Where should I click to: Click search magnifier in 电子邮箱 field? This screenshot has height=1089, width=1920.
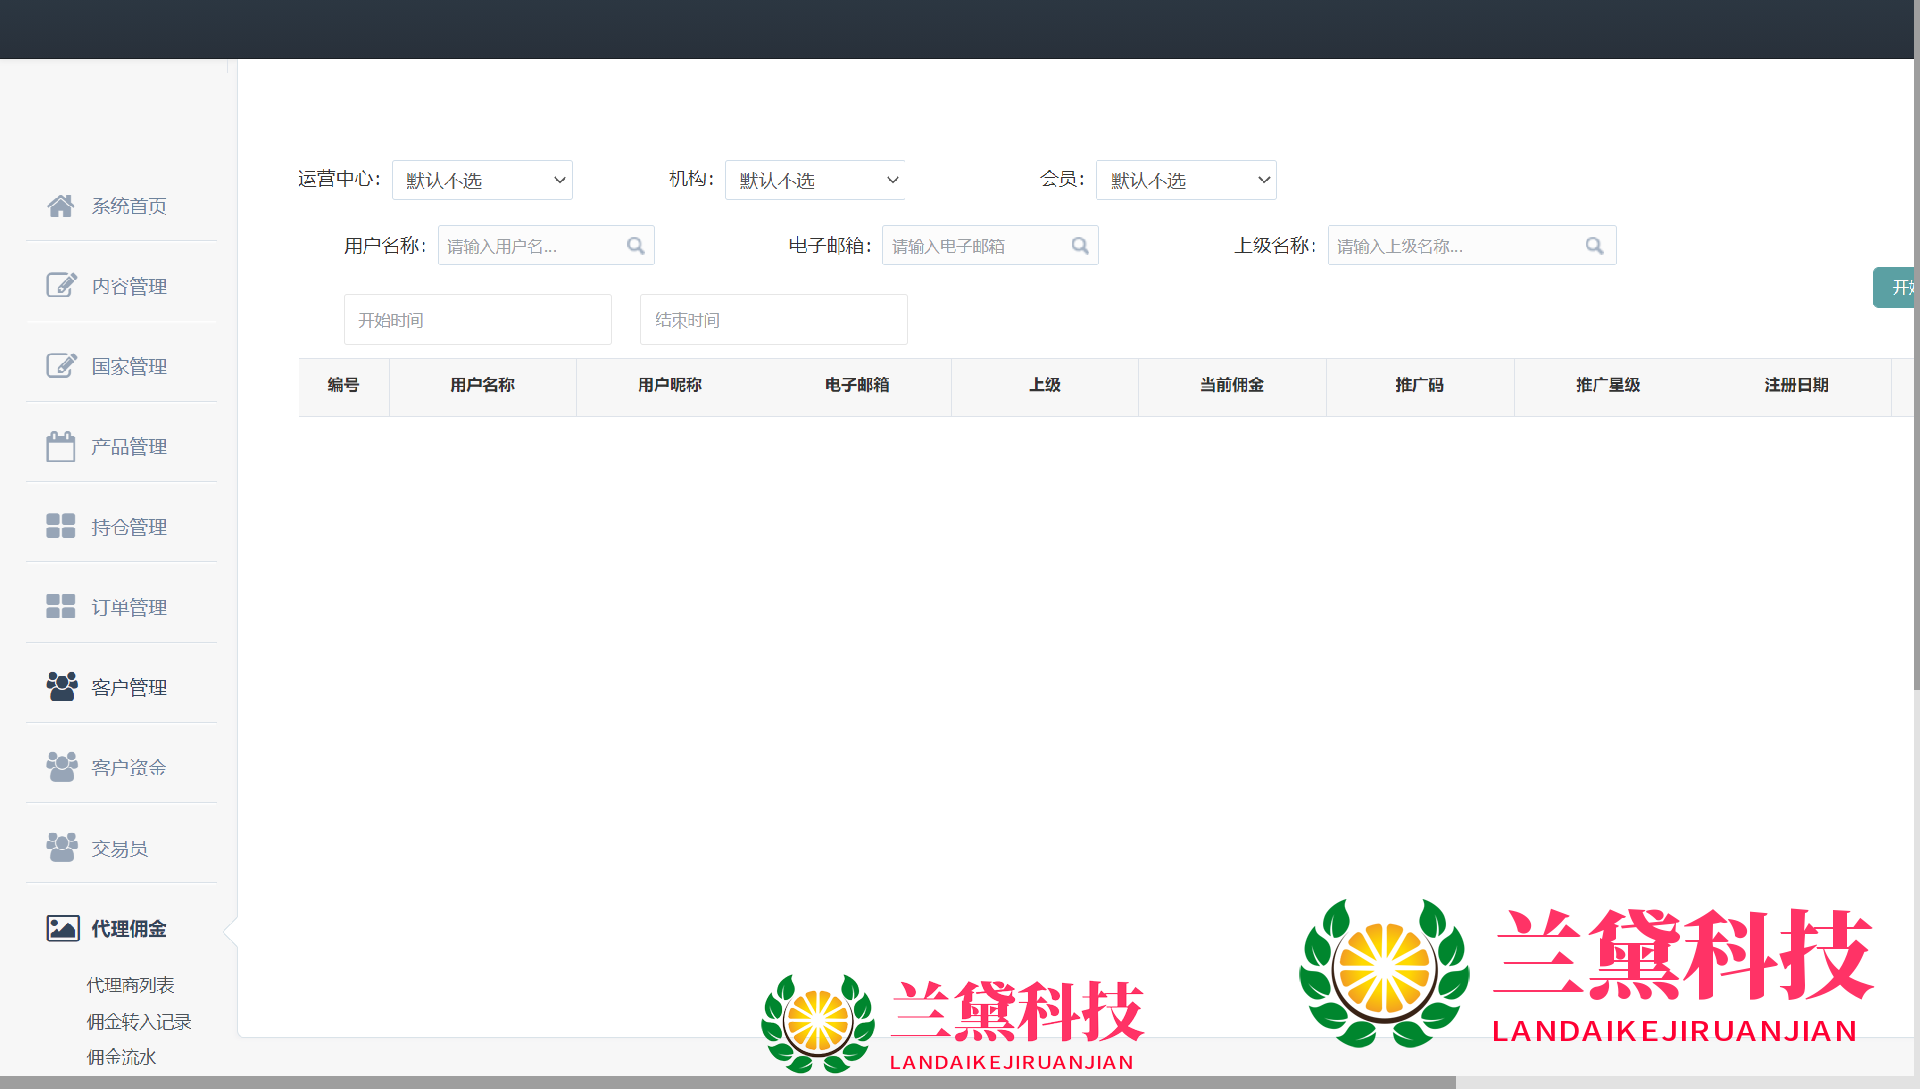pos(1080,246)
